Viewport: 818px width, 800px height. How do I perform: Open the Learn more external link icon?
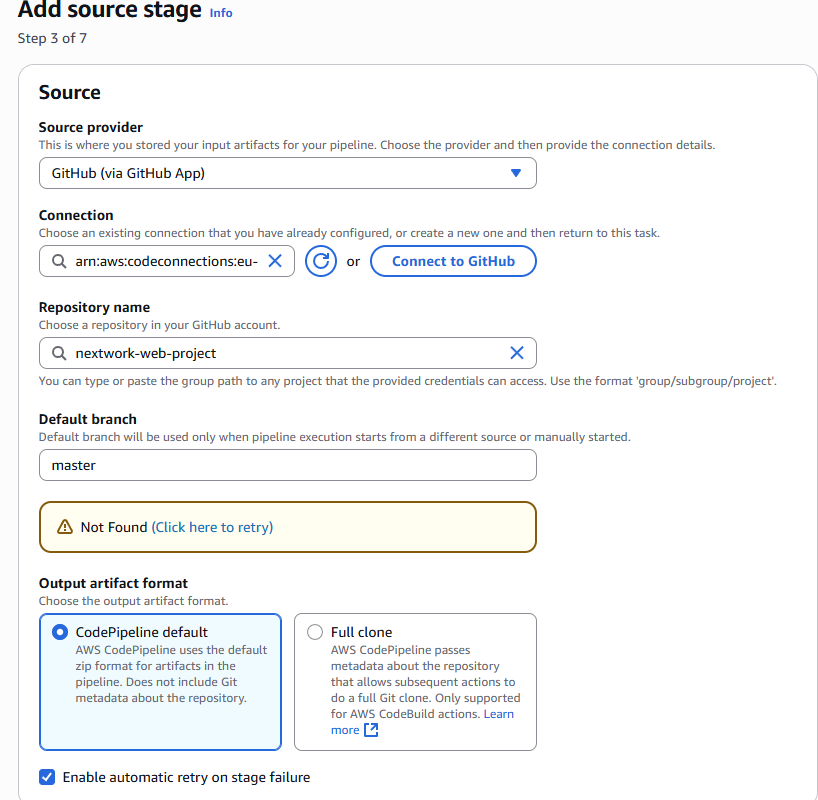click(x=371, y=730)
